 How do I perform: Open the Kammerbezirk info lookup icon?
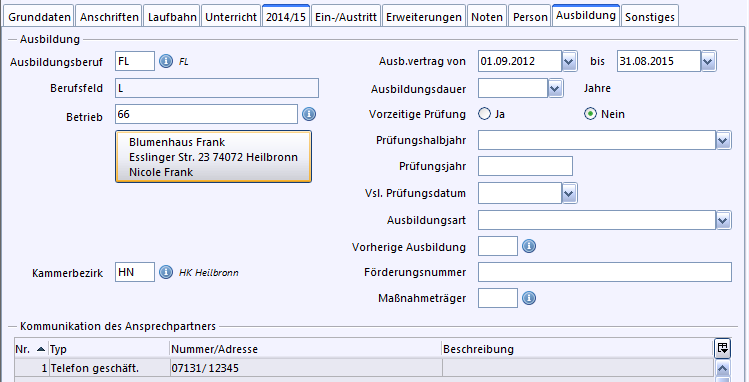[166, 272]
